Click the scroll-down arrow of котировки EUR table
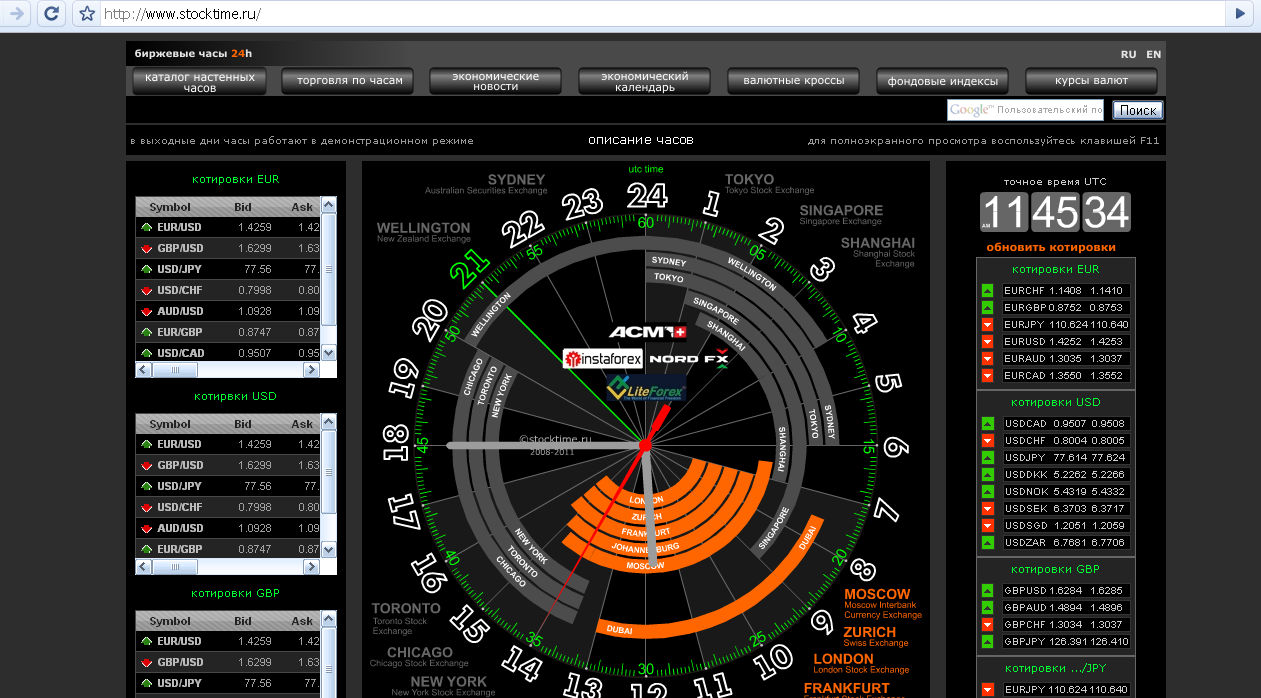Viewport: 1261px width, 698px height. [328, 354]
